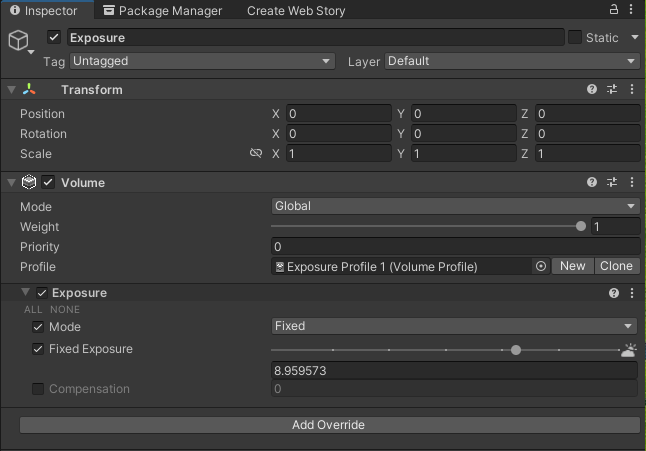This screenshot has width=646, height=451.
Task: Open the Tag dropdown showing Untagged
Action: pos(201,61)
